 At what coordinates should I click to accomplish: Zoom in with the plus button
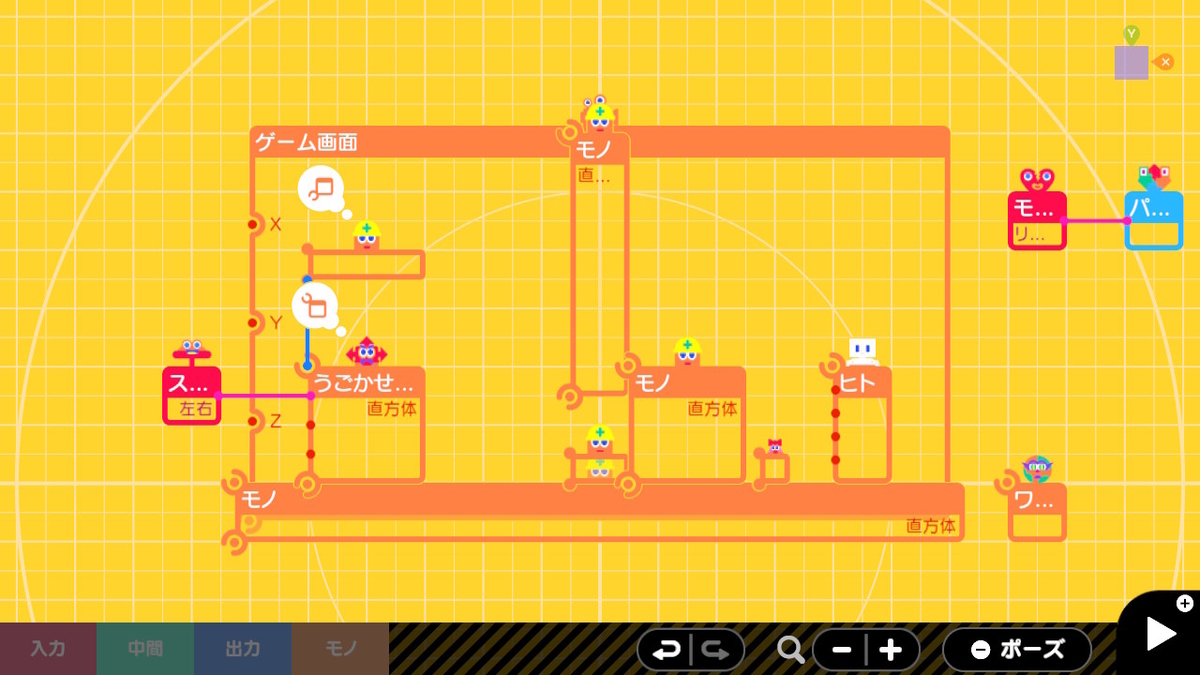pos(891,650)
